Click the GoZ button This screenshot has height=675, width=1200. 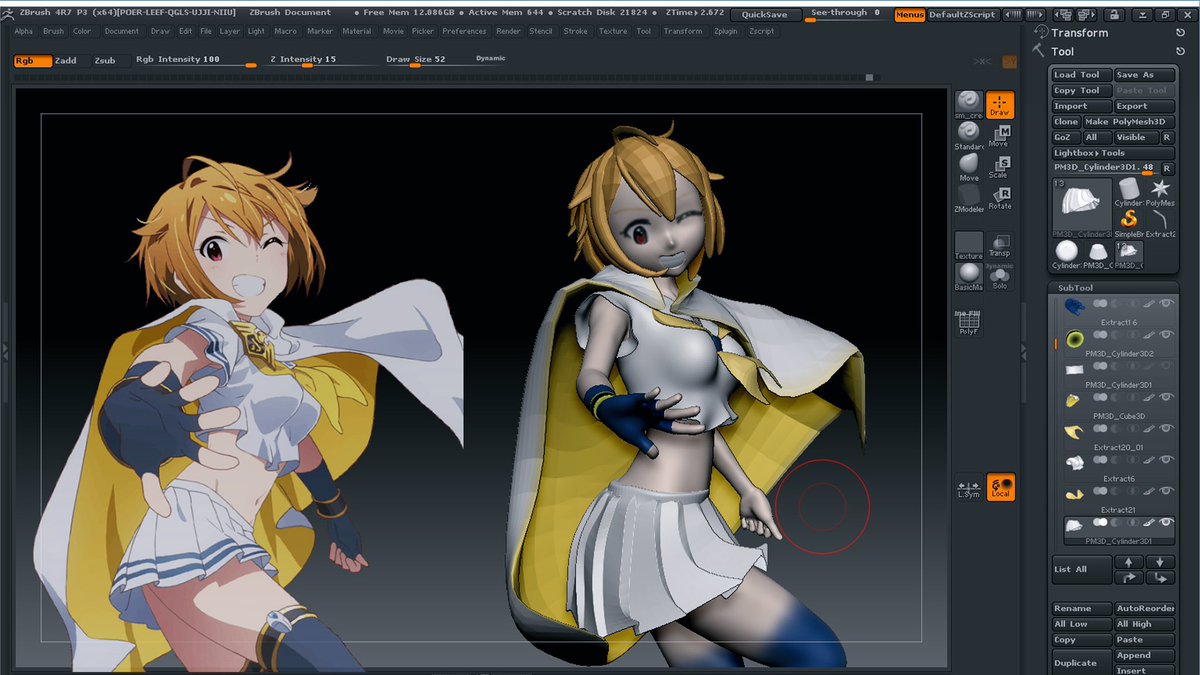(1064, 137)
